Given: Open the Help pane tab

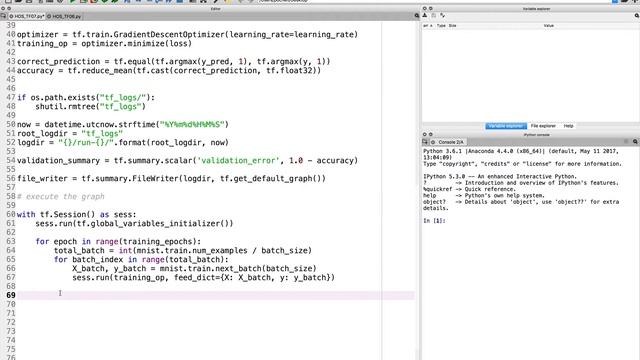Looking at the screenshot, I should click(569, 126).
